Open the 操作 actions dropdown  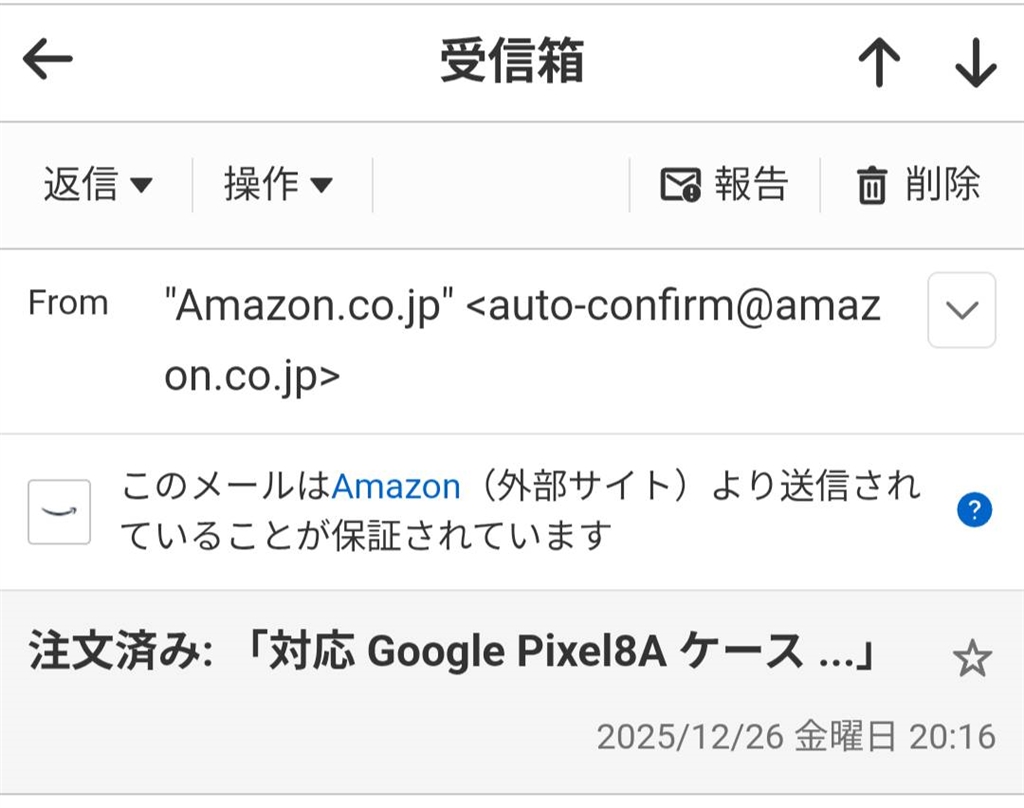pos(277,185)
